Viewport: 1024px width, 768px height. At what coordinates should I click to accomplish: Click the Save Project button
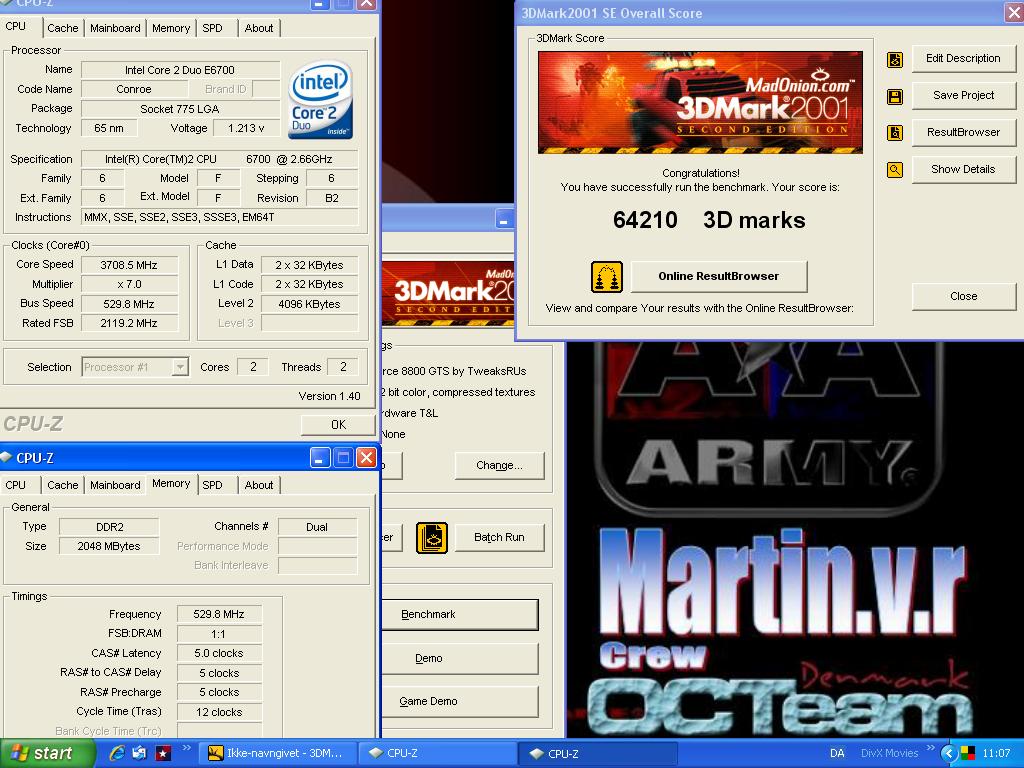click(963, 96)
